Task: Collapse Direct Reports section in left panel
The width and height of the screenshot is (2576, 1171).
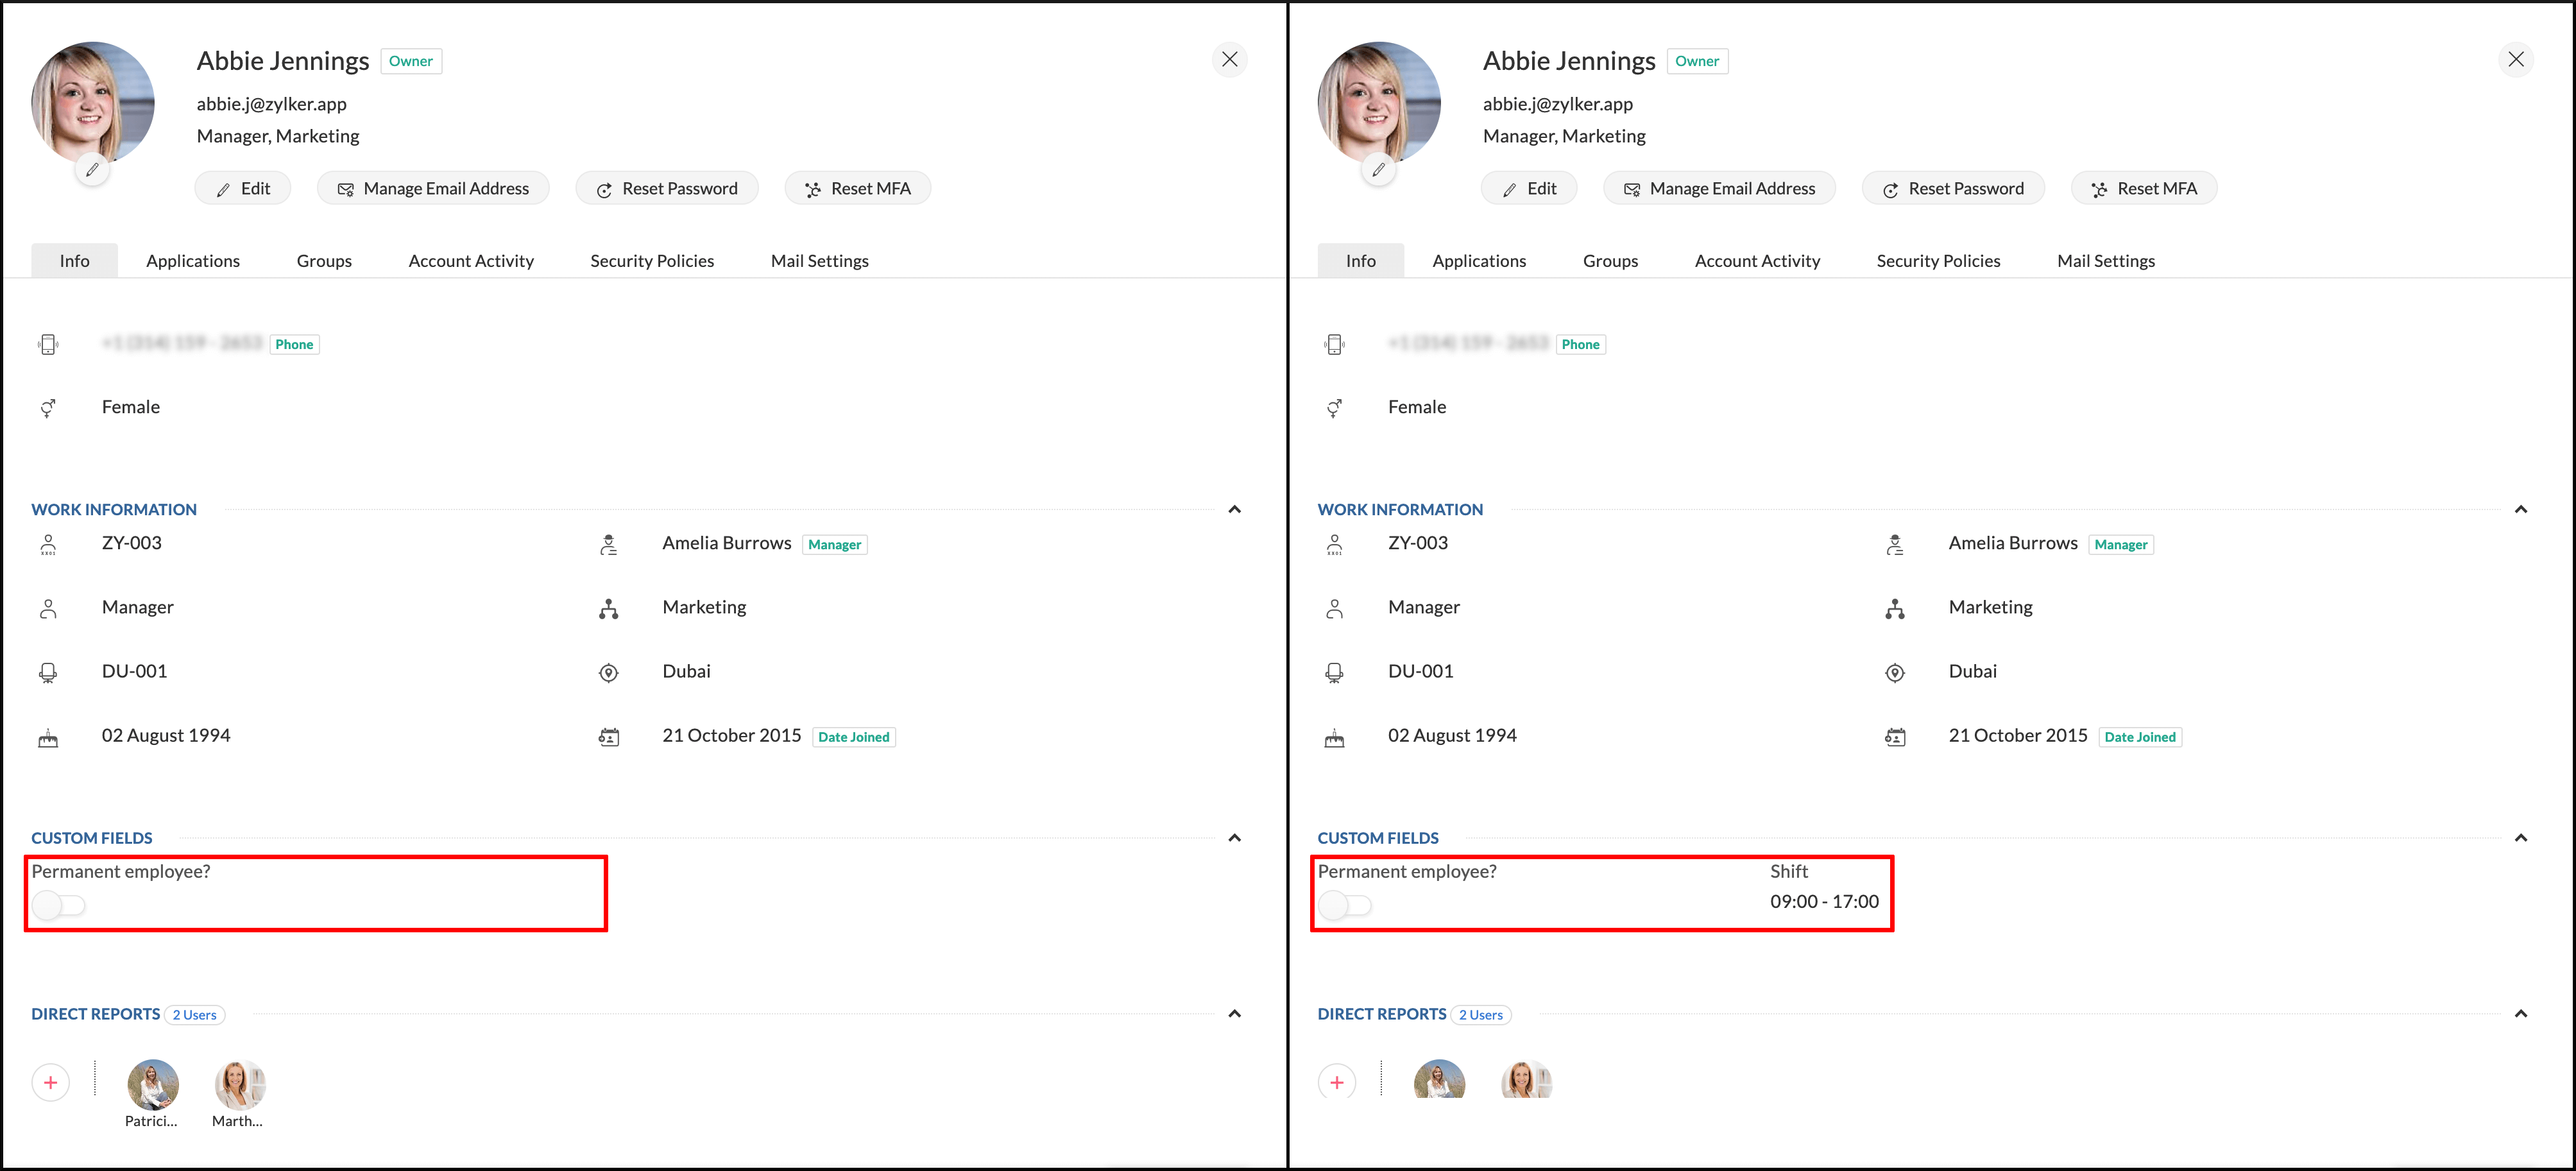Action: pyautogui.click(x=1234, y=1014)
